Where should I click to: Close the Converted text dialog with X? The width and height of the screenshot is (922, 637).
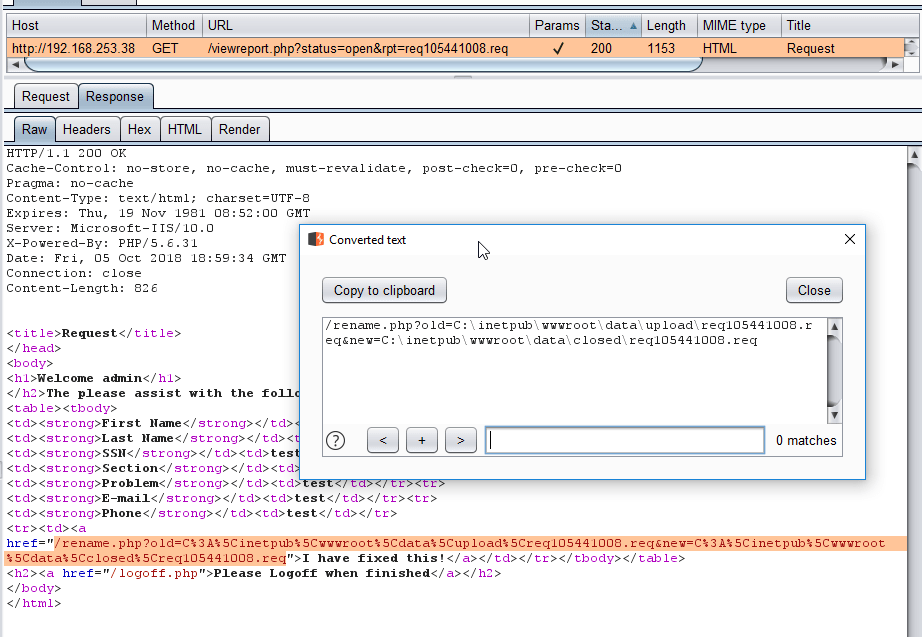(850, 240)
